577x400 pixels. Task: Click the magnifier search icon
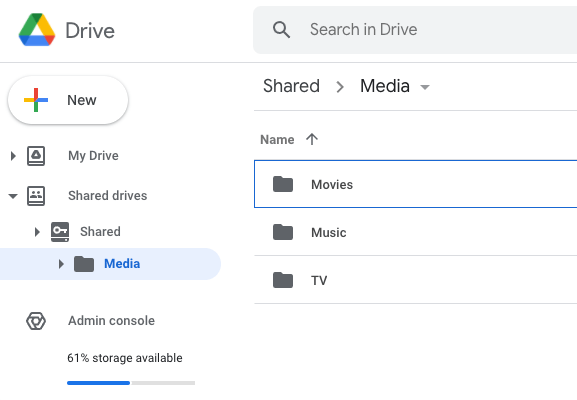(x=282, y=29)
